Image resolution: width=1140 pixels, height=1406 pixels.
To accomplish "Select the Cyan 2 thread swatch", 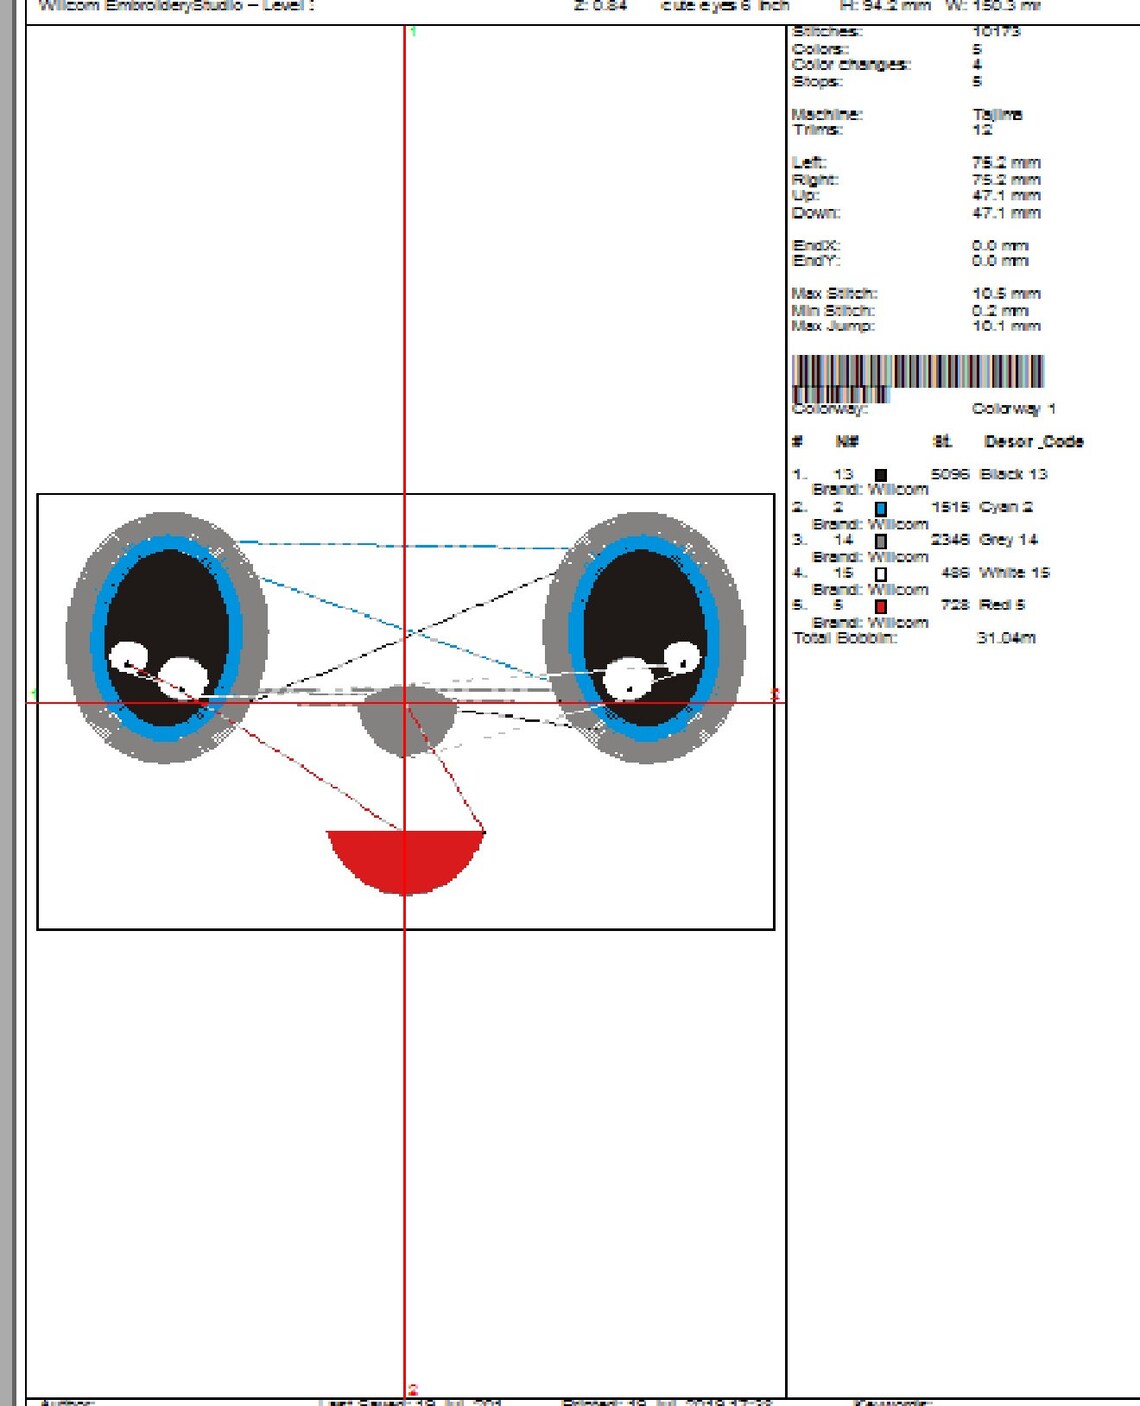I will (880, 509).
